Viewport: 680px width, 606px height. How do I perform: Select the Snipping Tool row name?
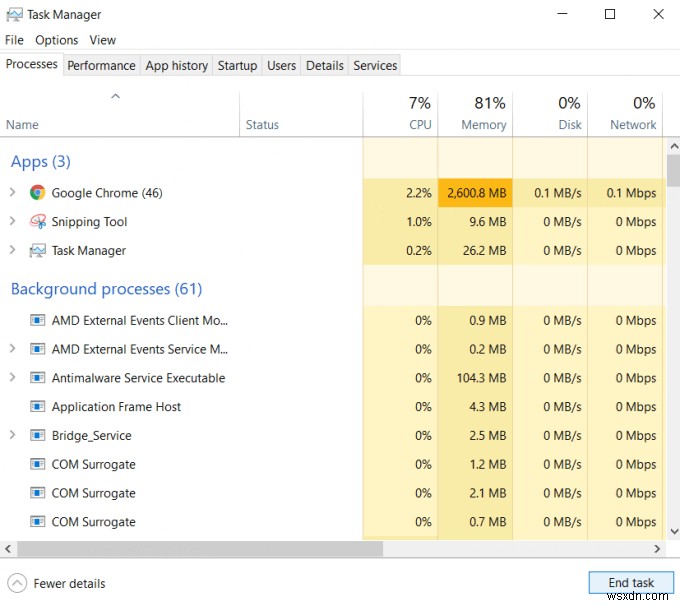coord(89,222)
